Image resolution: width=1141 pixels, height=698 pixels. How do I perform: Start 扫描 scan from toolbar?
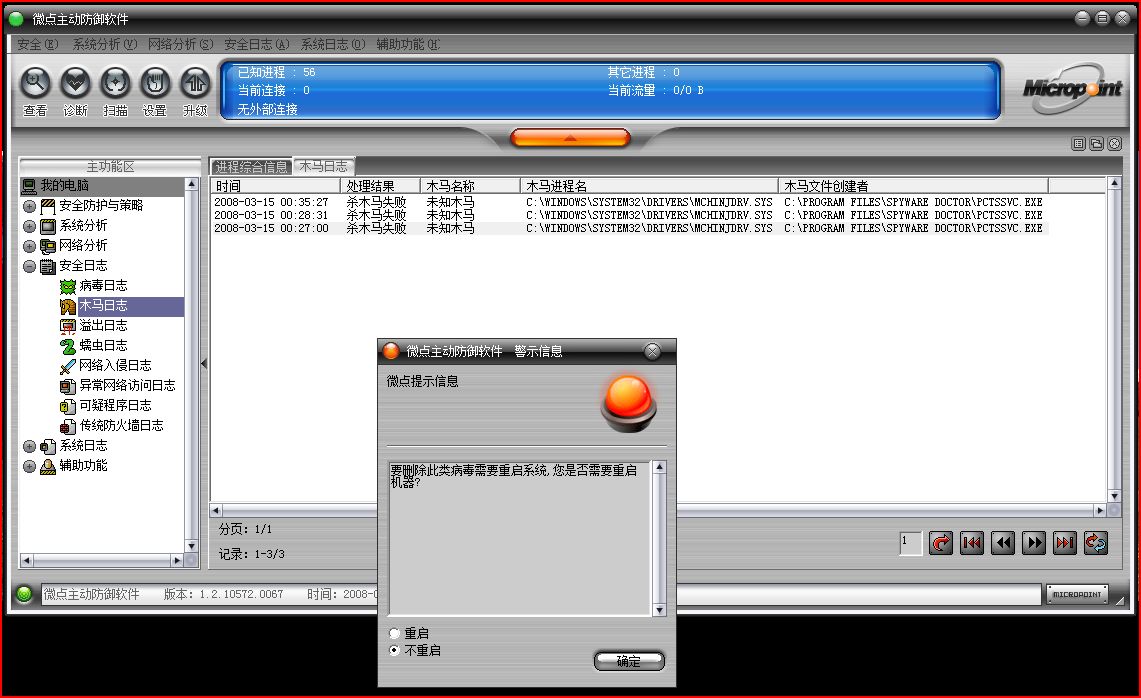(115, 83)
